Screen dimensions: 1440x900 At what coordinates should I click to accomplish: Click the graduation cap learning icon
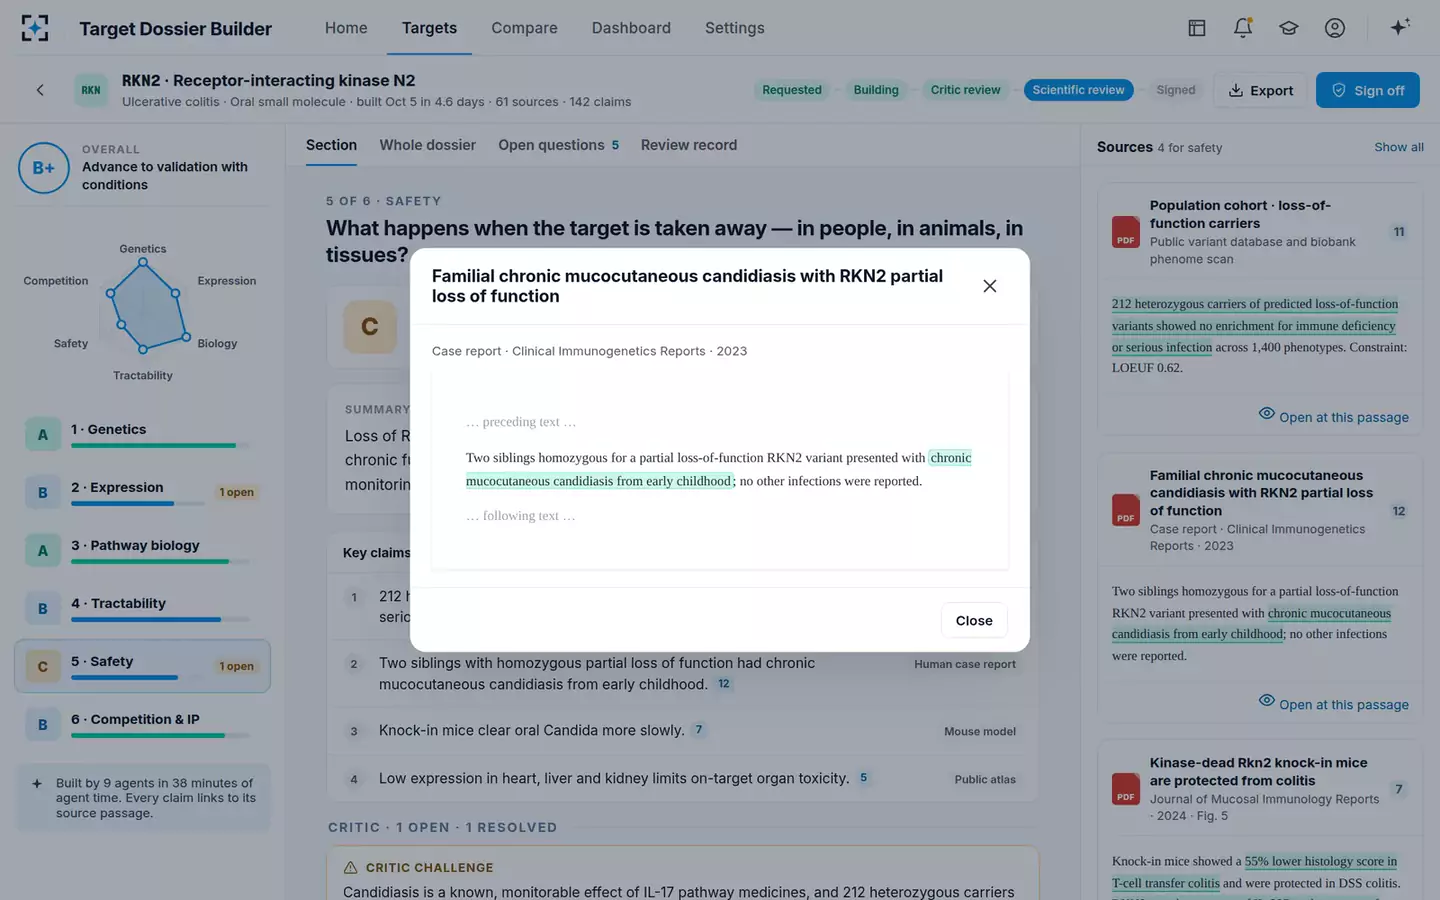pyautogui.click(x=1289, y=28)
